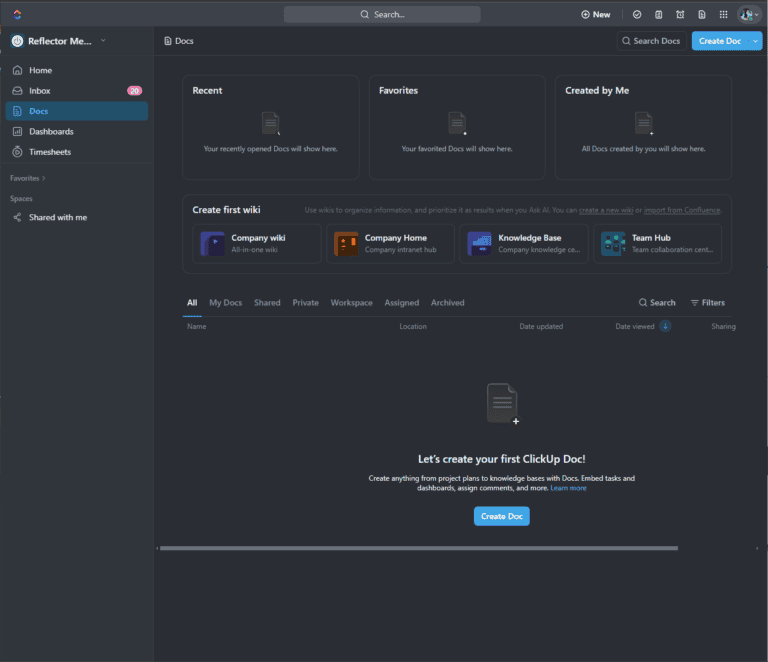Screen dimensions: 768x662
Task: Open Inbox with 20 notifications
Action: 77,91
